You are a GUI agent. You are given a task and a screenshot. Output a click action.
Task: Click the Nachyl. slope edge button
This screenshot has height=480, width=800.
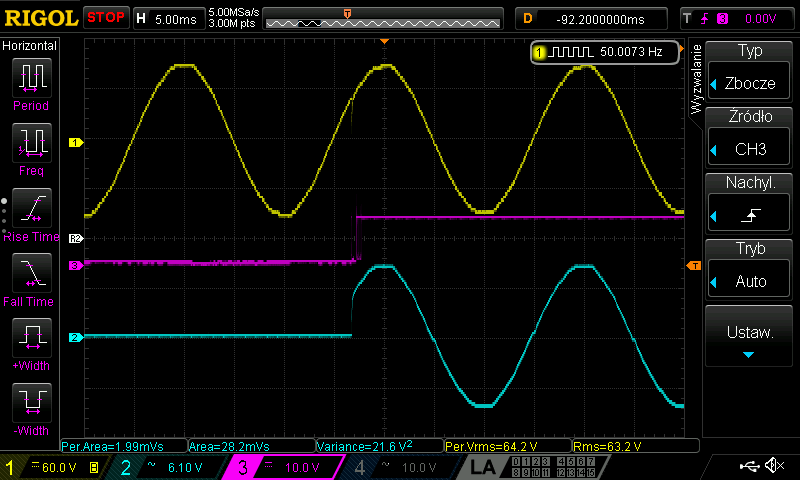[x=750, y=201]
